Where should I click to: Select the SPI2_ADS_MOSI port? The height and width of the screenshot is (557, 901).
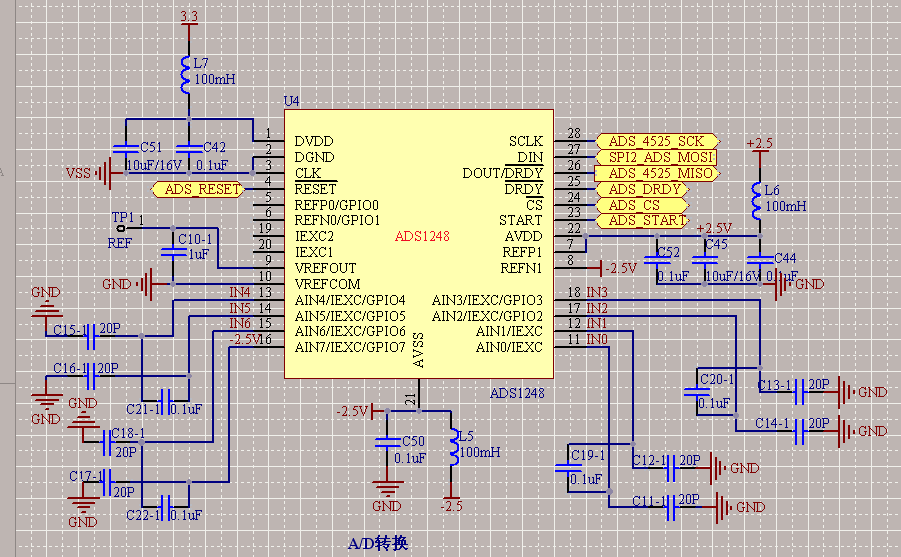(657, 157)
